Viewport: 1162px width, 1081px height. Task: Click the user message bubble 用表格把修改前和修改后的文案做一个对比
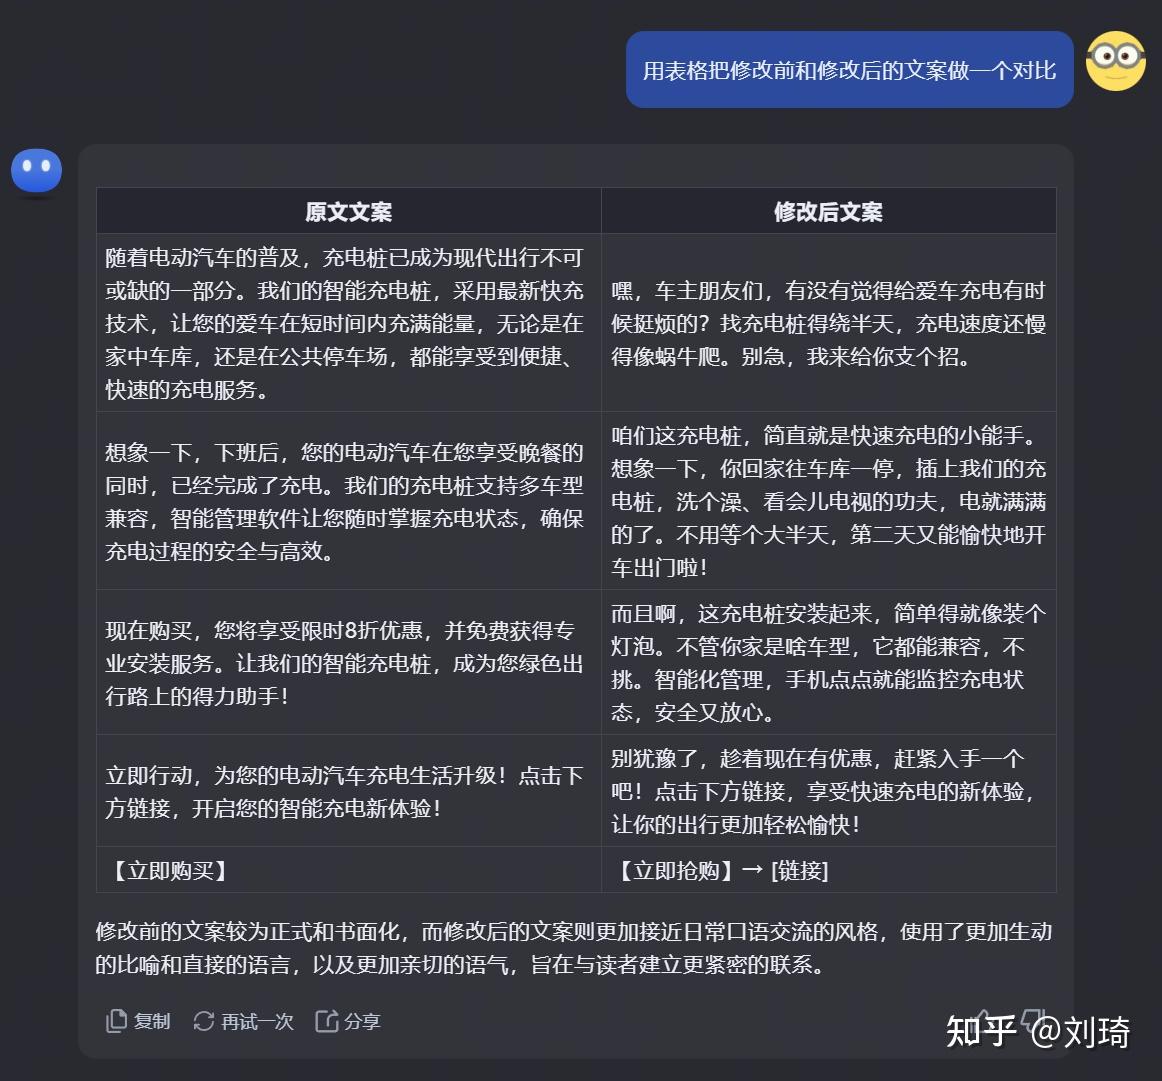[x=849, y=70]
